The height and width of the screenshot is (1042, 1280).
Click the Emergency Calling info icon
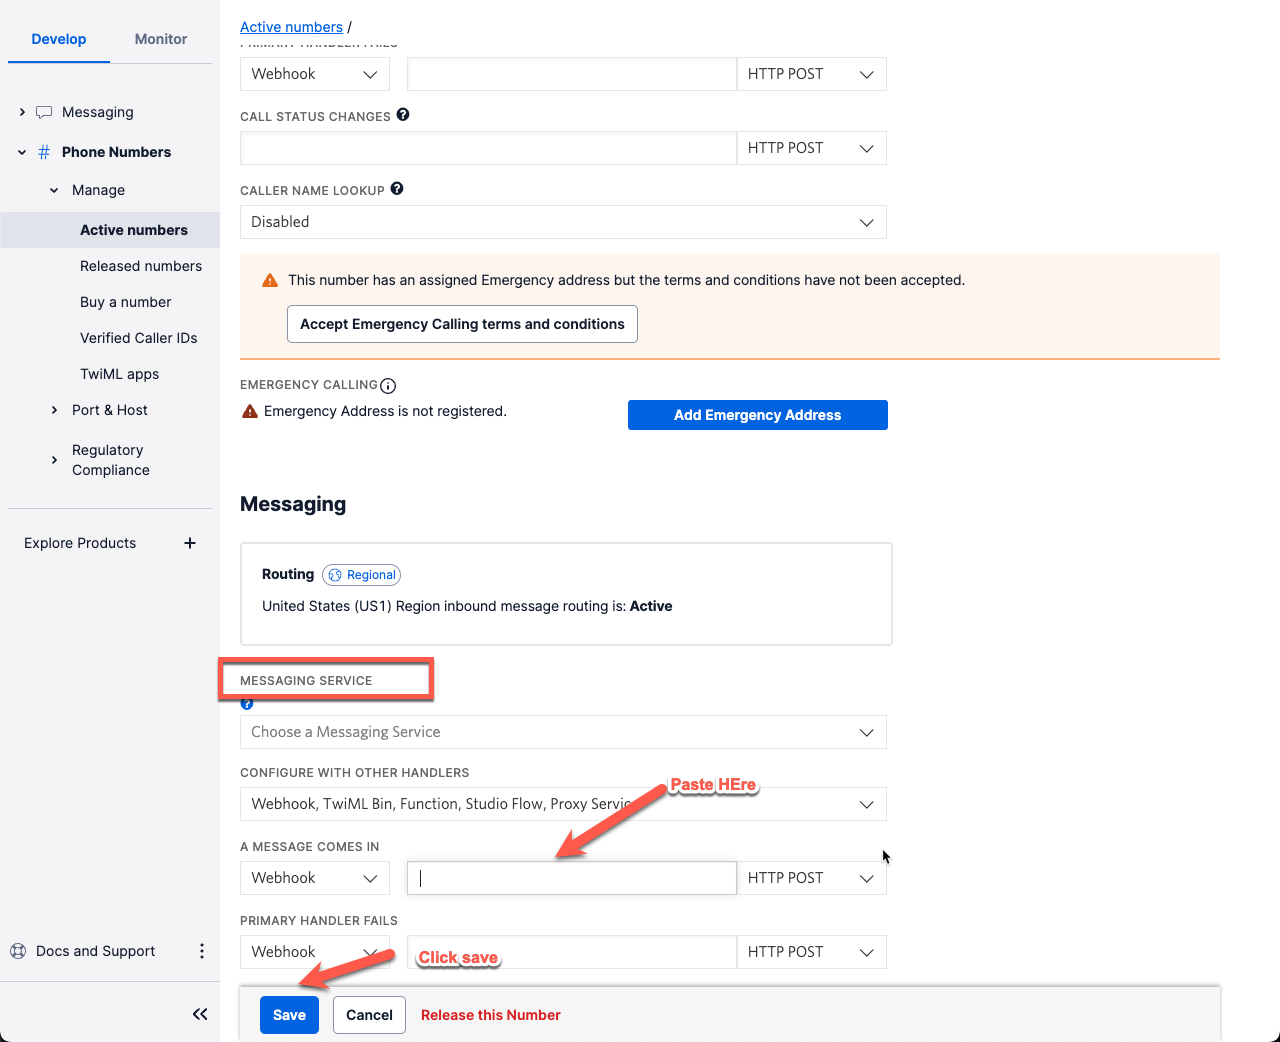click(x=388, y=386)
